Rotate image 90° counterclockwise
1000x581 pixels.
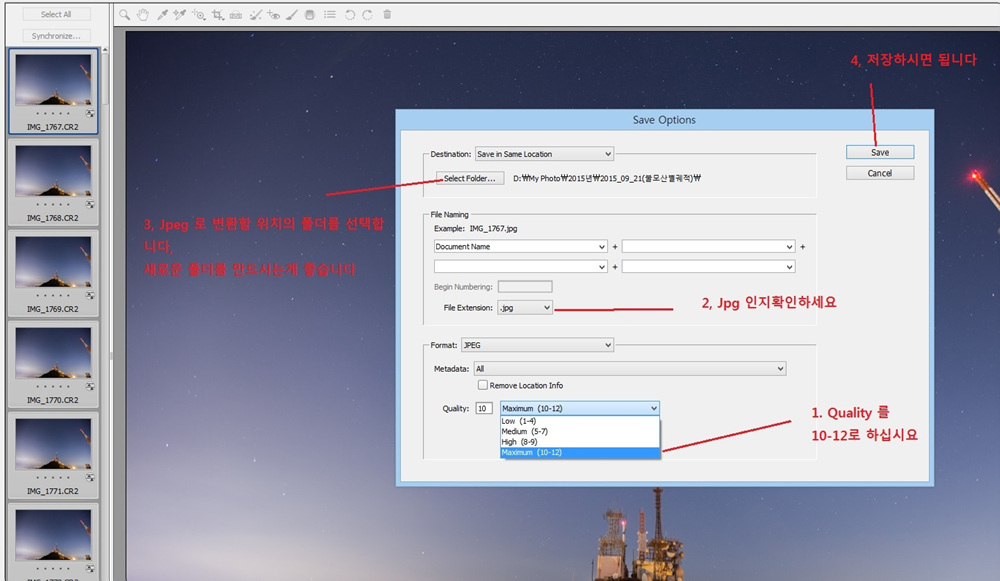(349, 15)
